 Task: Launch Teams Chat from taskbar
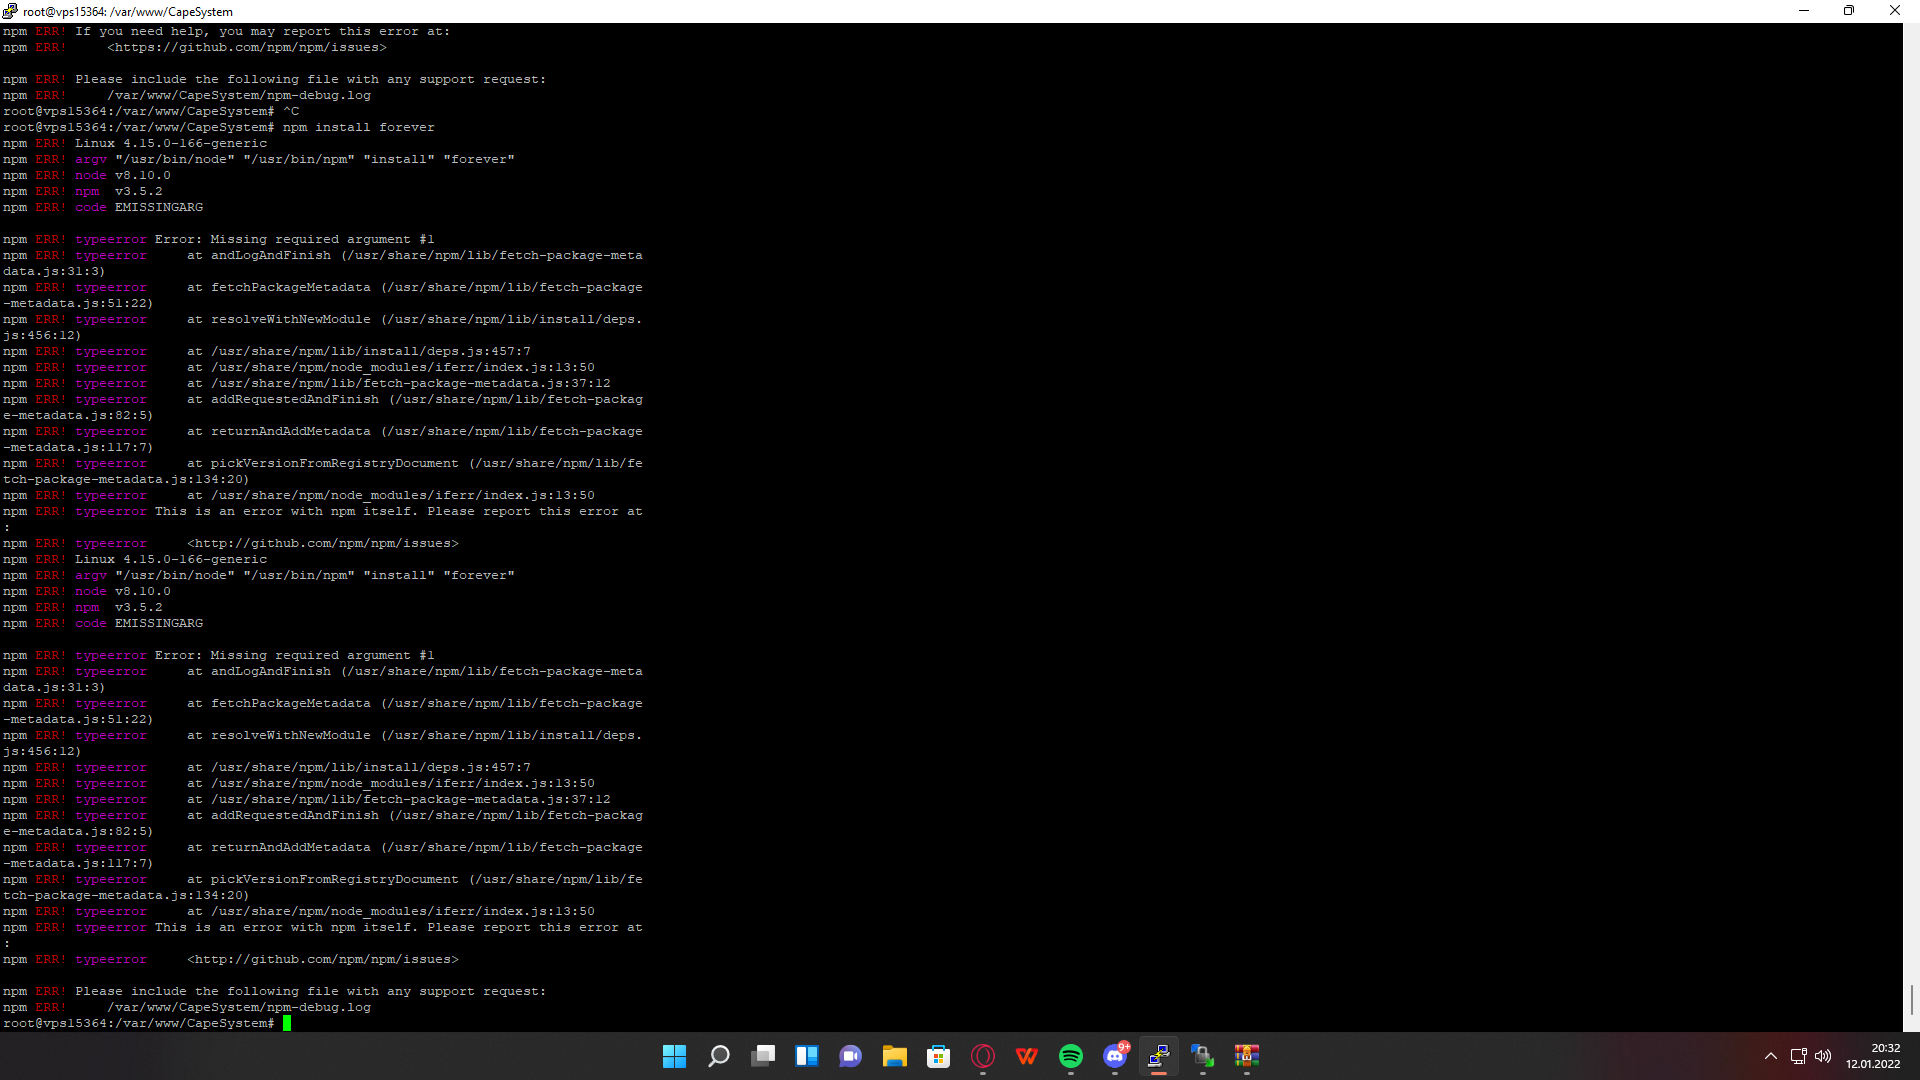[x=851, y=1056]
